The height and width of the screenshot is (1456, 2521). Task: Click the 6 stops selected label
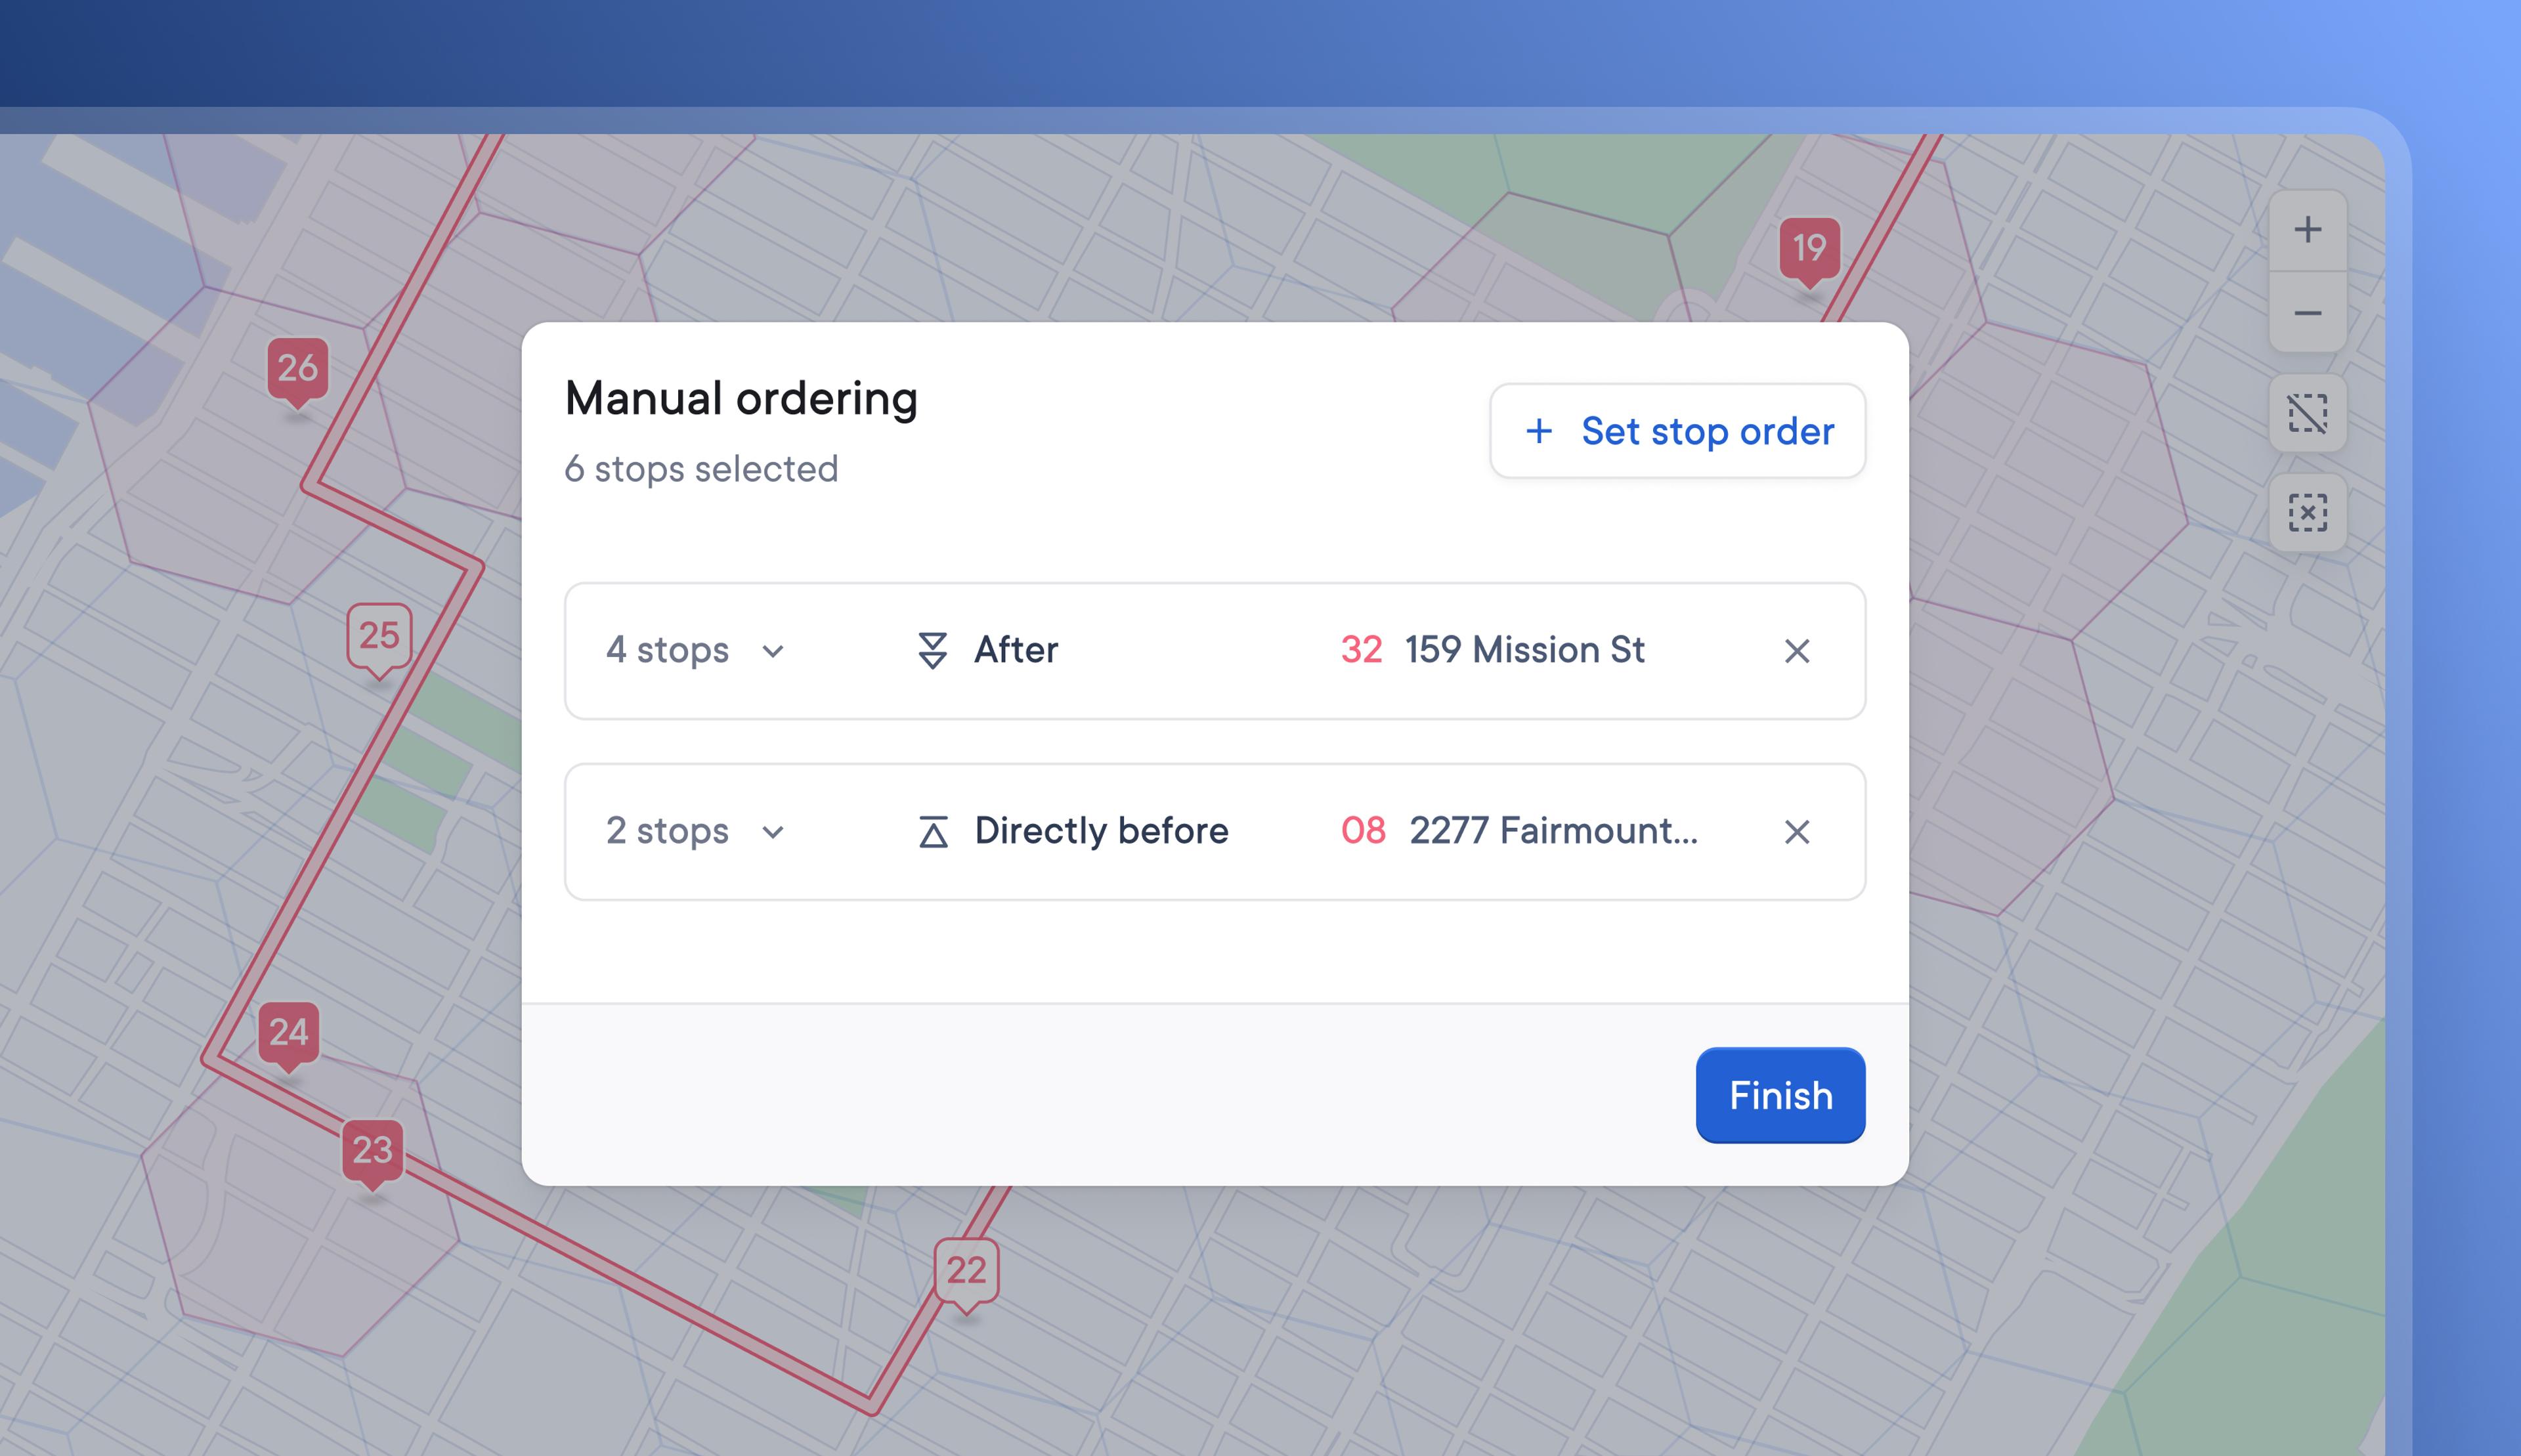coord(701,469)
